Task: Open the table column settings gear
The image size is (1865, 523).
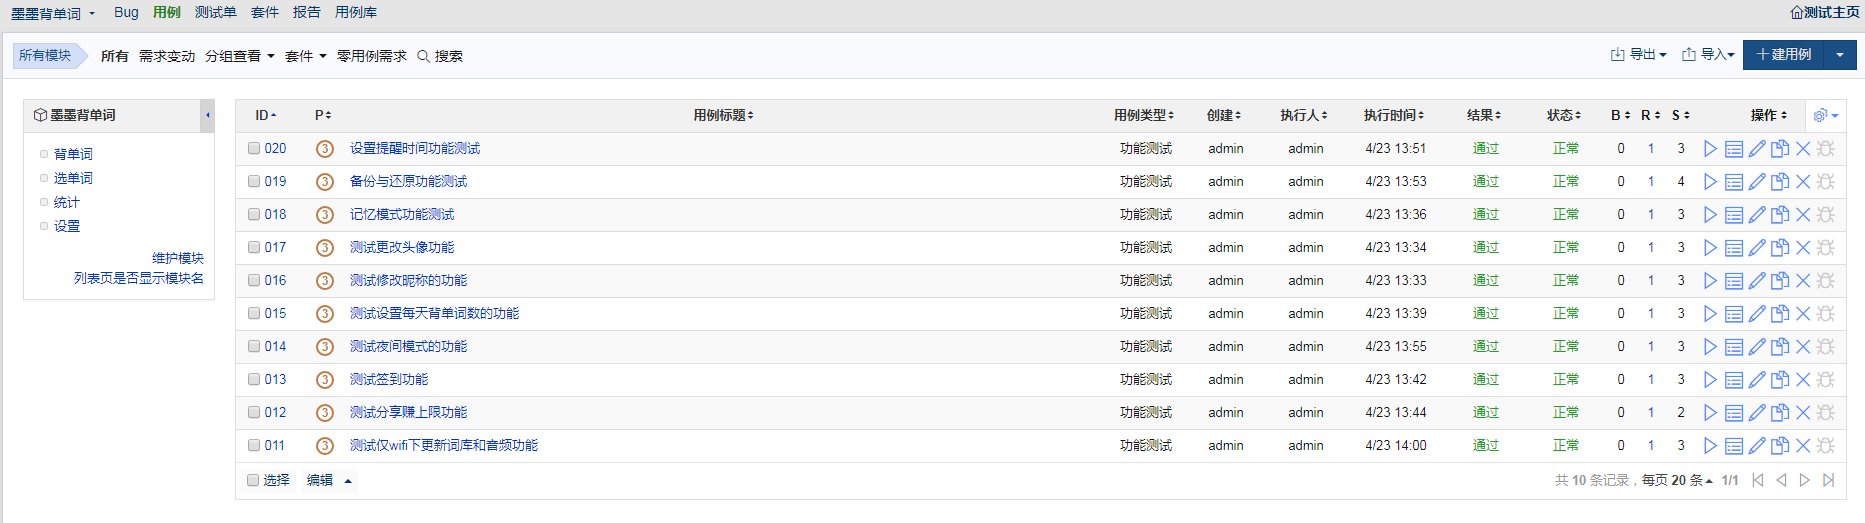Action: pos(1824,116)
